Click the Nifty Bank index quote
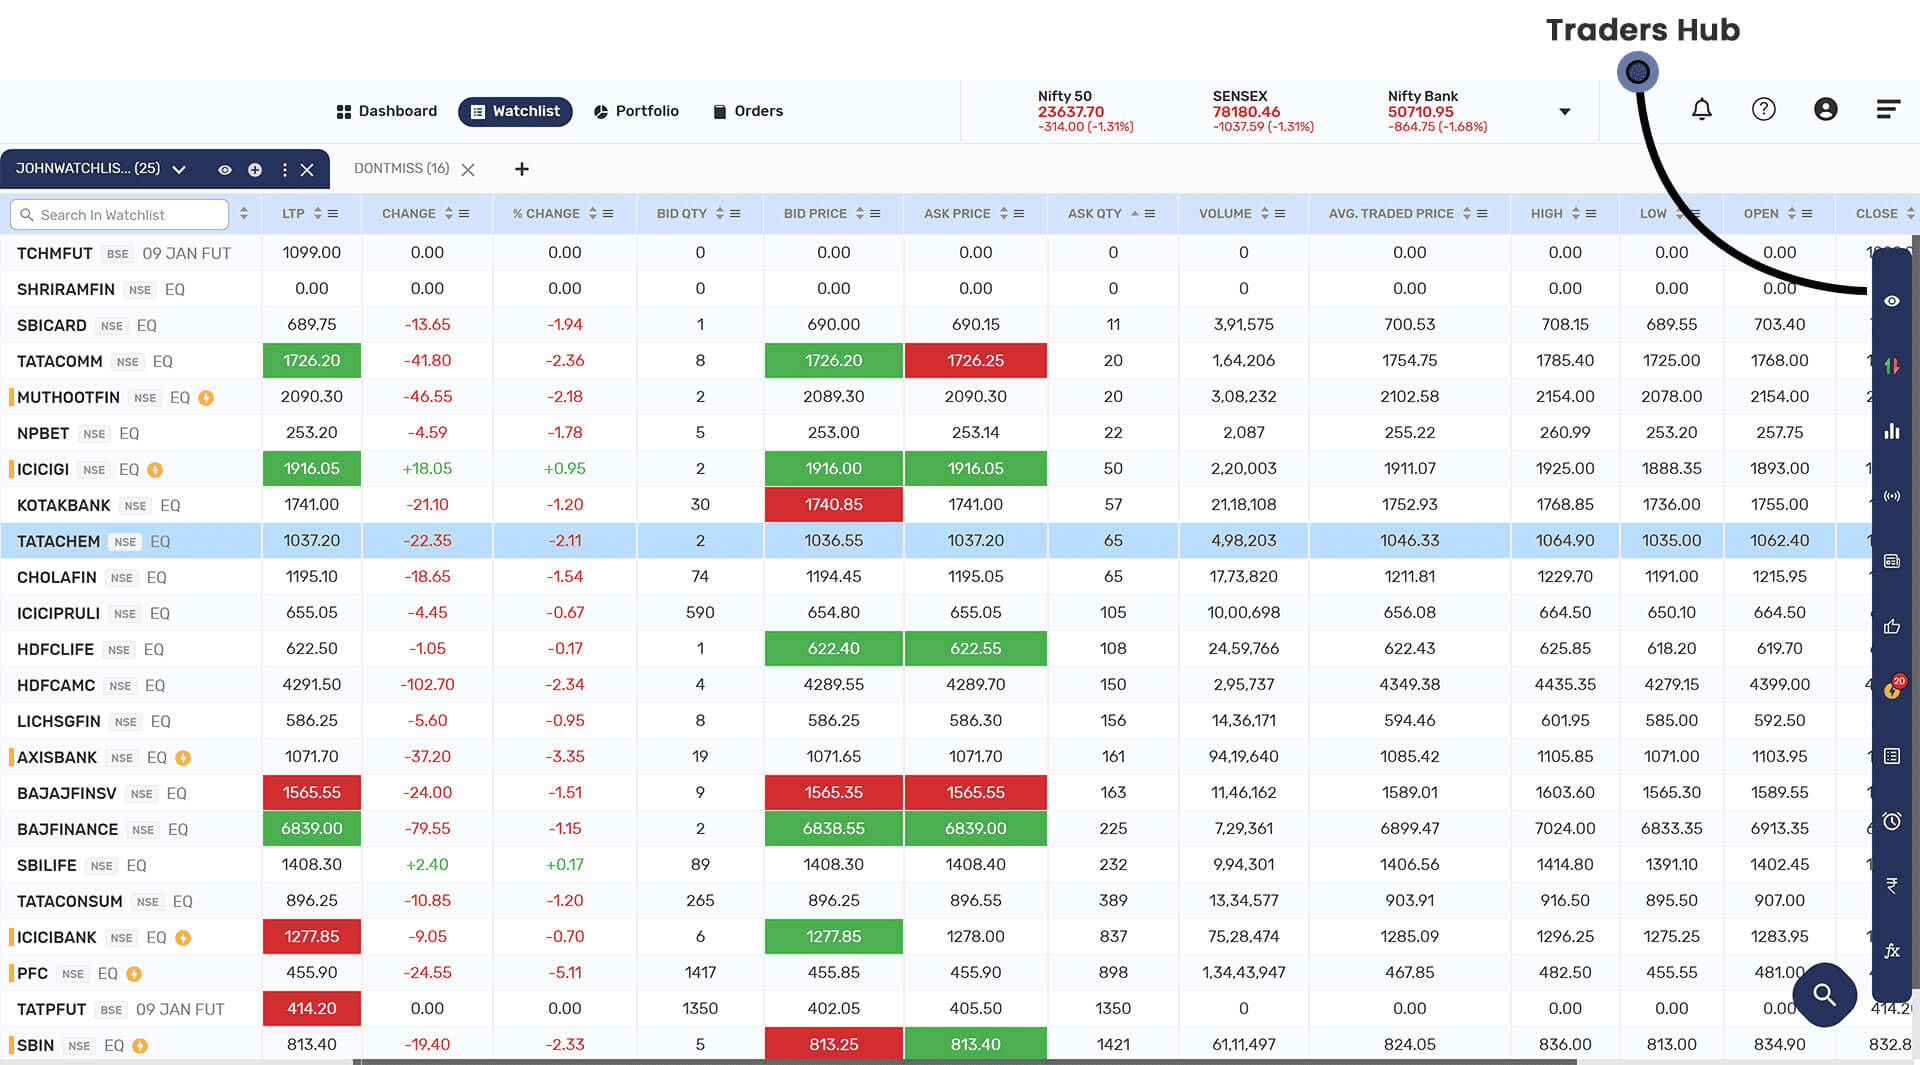The image size is (1920, 1065). (x=1437, y=111)
